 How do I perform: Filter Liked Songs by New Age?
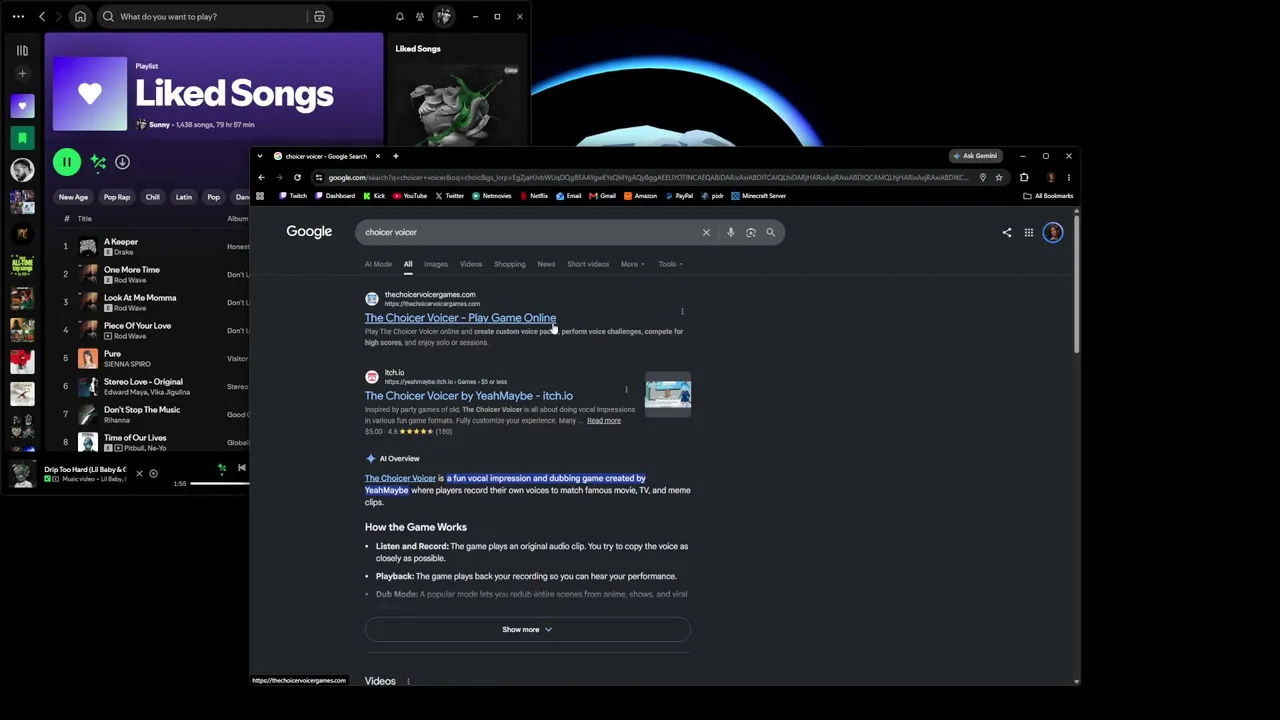coord(73,197)
